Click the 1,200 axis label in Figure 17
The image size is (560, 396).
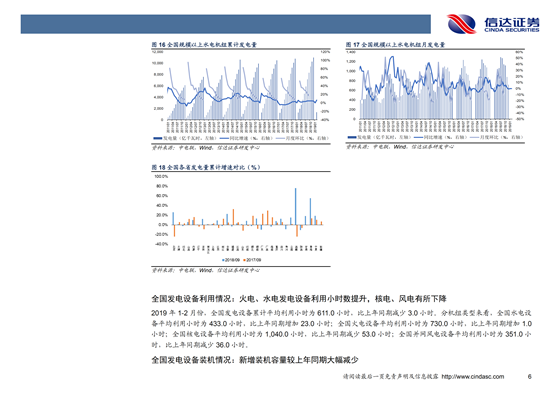[351, 61]
